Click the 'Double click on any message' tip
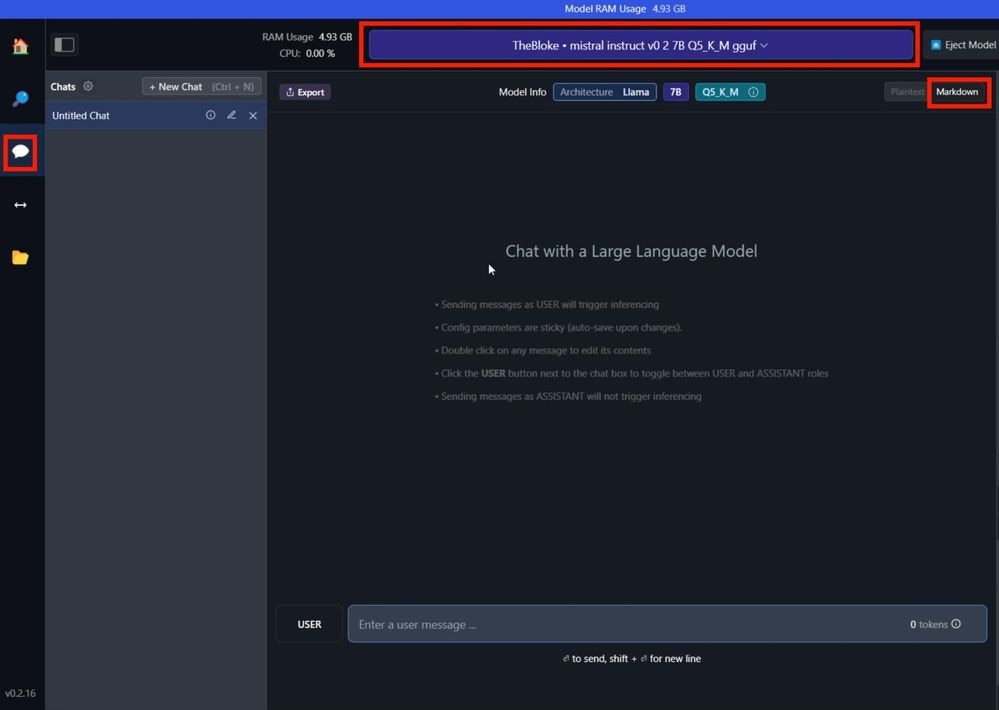The image size is (999, 710). click(x=543, y=351)
